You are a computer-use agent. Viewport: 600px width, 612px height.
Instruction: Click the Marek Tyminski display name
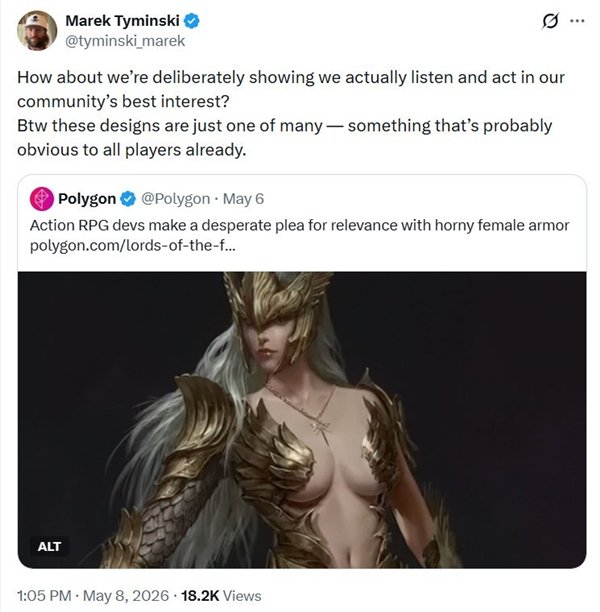[122, 21]
